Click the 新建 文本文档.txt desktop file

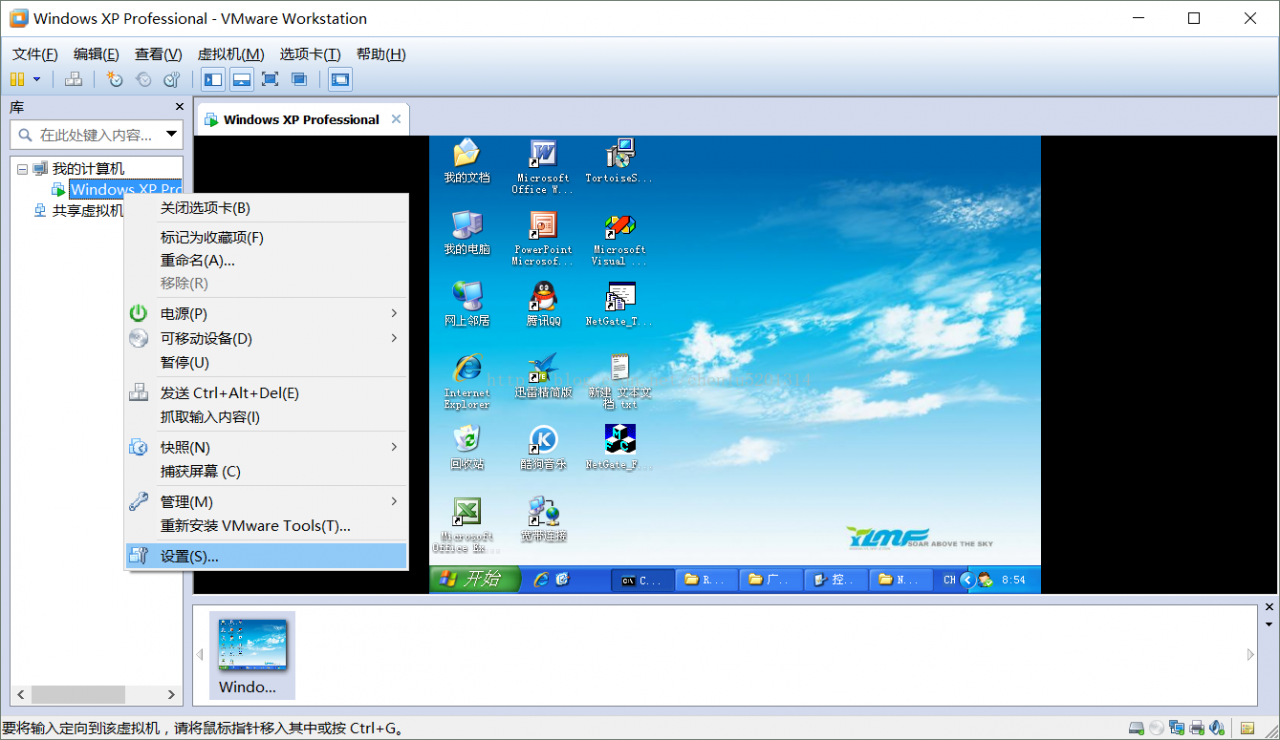pyautogui.click(x=619, y=382)
